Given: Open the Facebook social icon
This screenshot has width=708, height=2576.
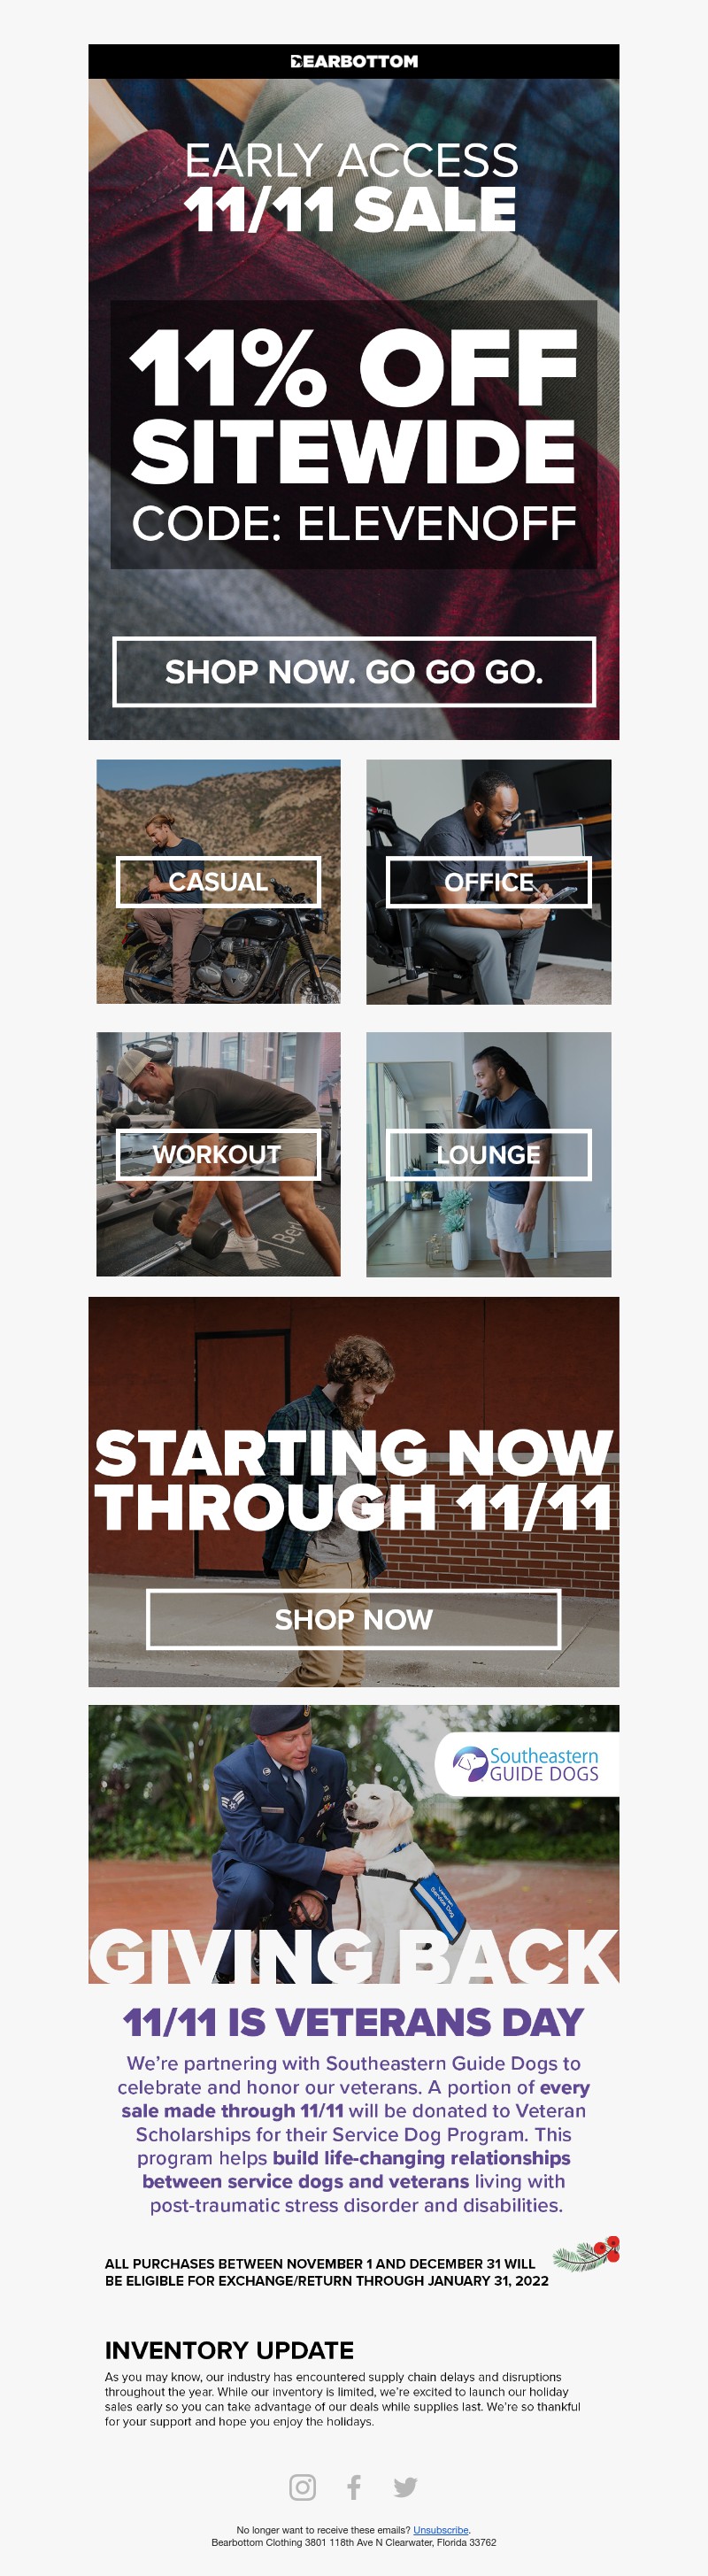Looking at the screenshot, I should (354, 2487).
